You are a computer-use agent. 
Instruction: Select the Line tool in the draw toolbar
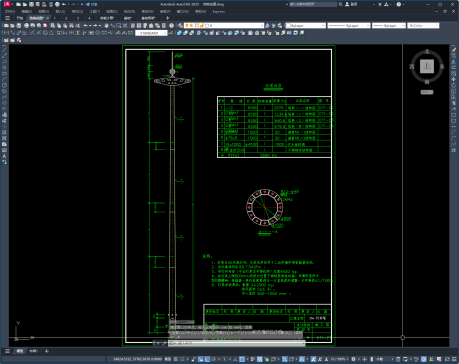4,49
